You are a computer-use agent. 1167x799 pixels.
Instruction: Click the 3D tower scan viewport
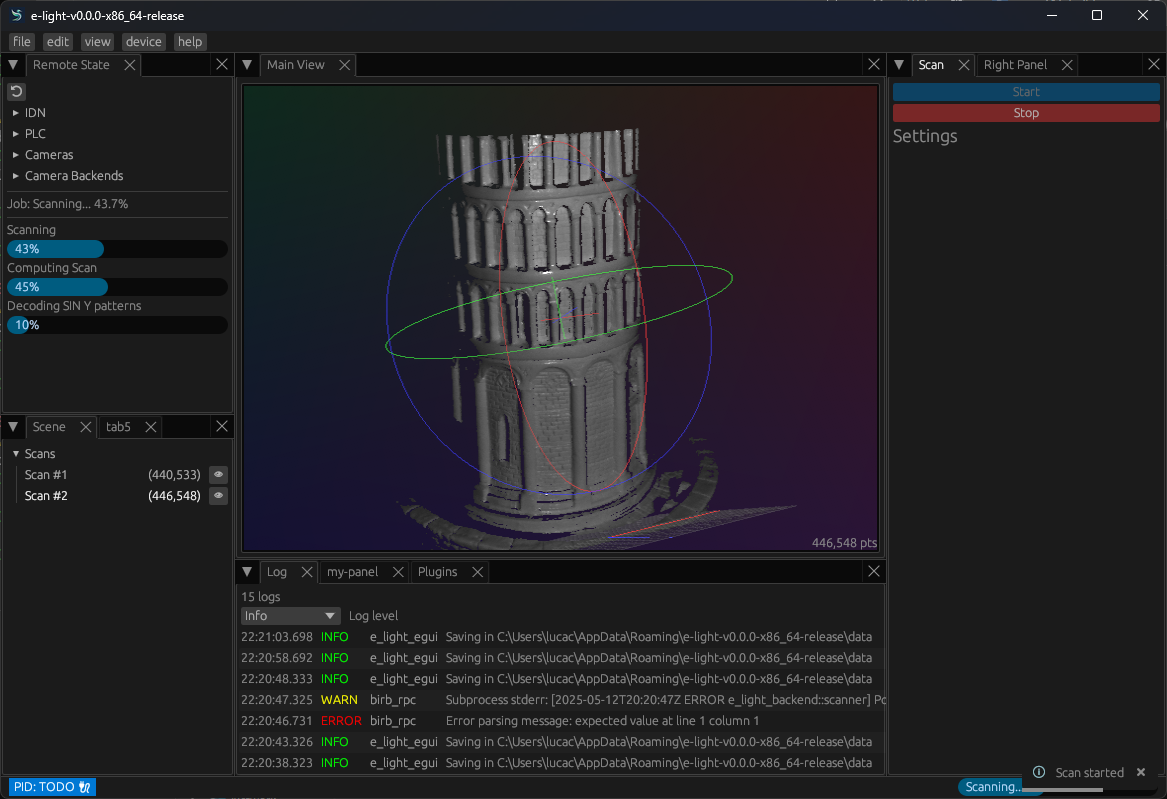point(560,318)
